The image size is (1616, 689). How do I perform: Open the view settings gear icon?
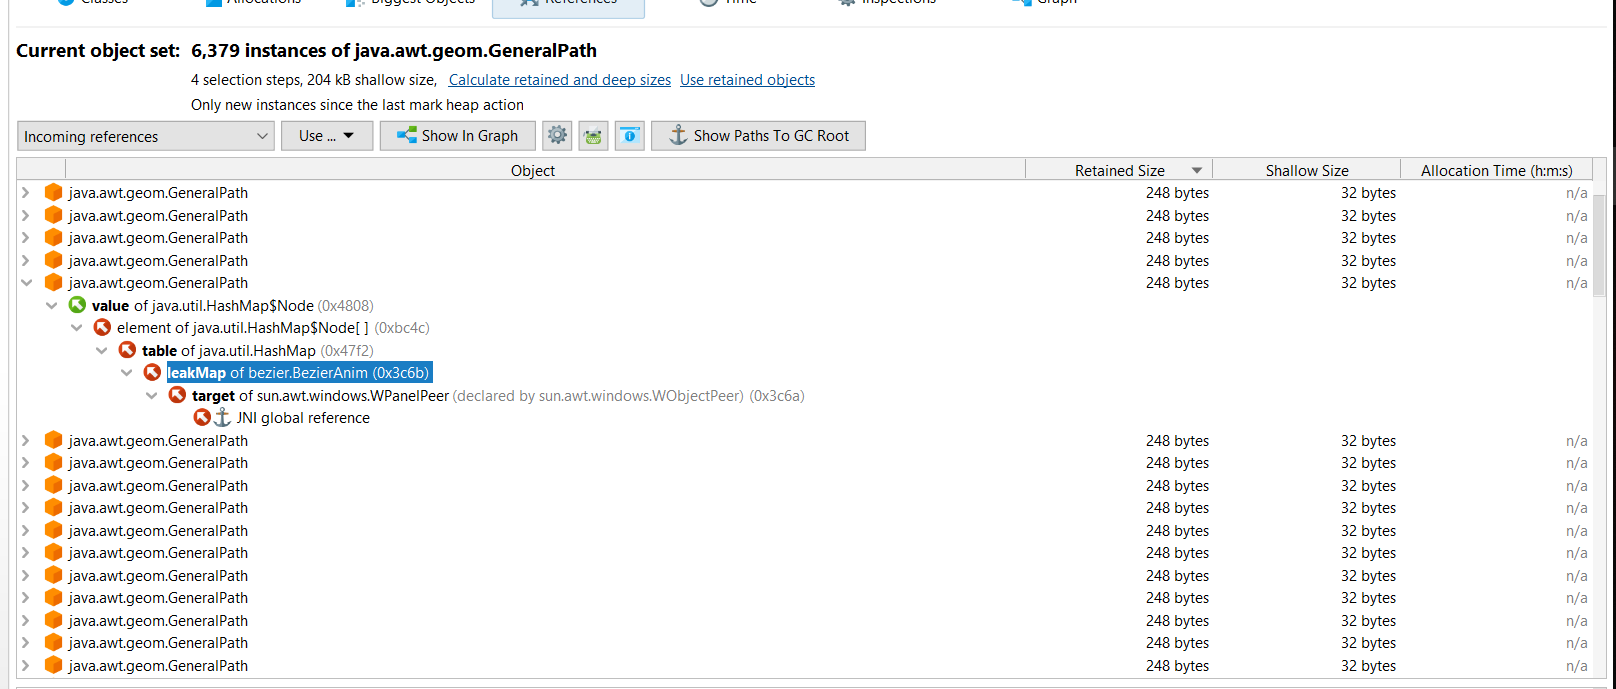click(558, 135)
